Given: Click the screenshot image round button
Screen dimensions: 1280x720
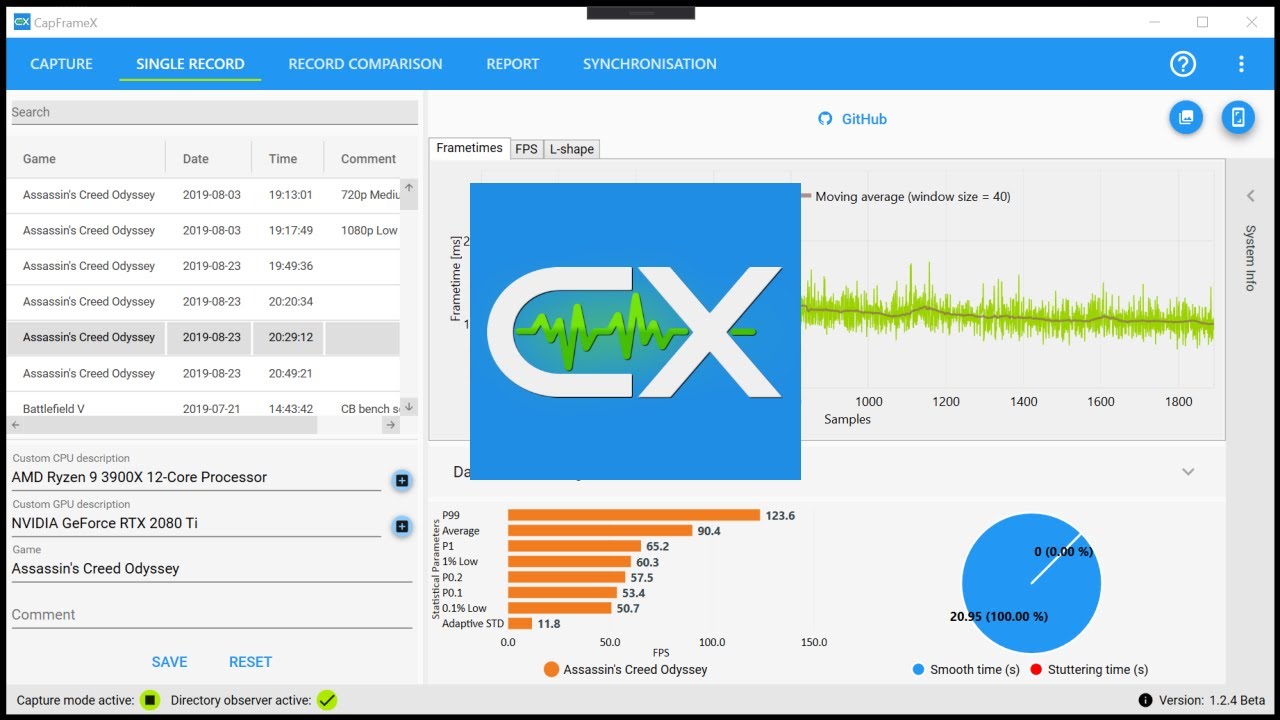Looking at the screenshot, I should pos(1186,117).
